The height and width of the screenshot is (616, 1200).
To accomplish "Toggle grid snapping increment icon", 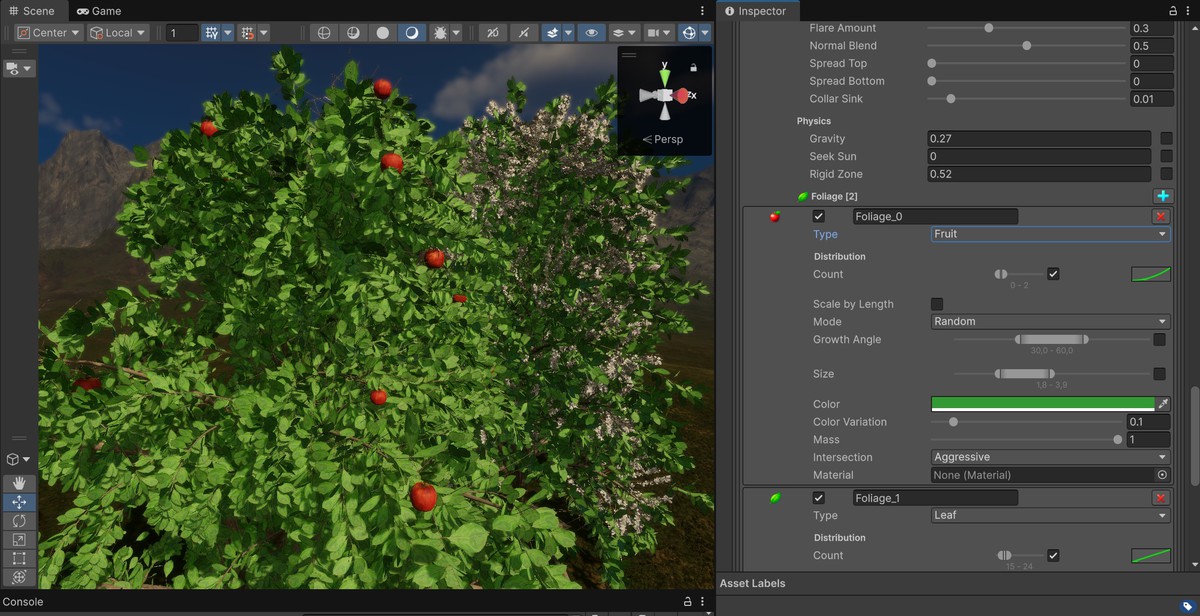I will (x=248, y=32).
